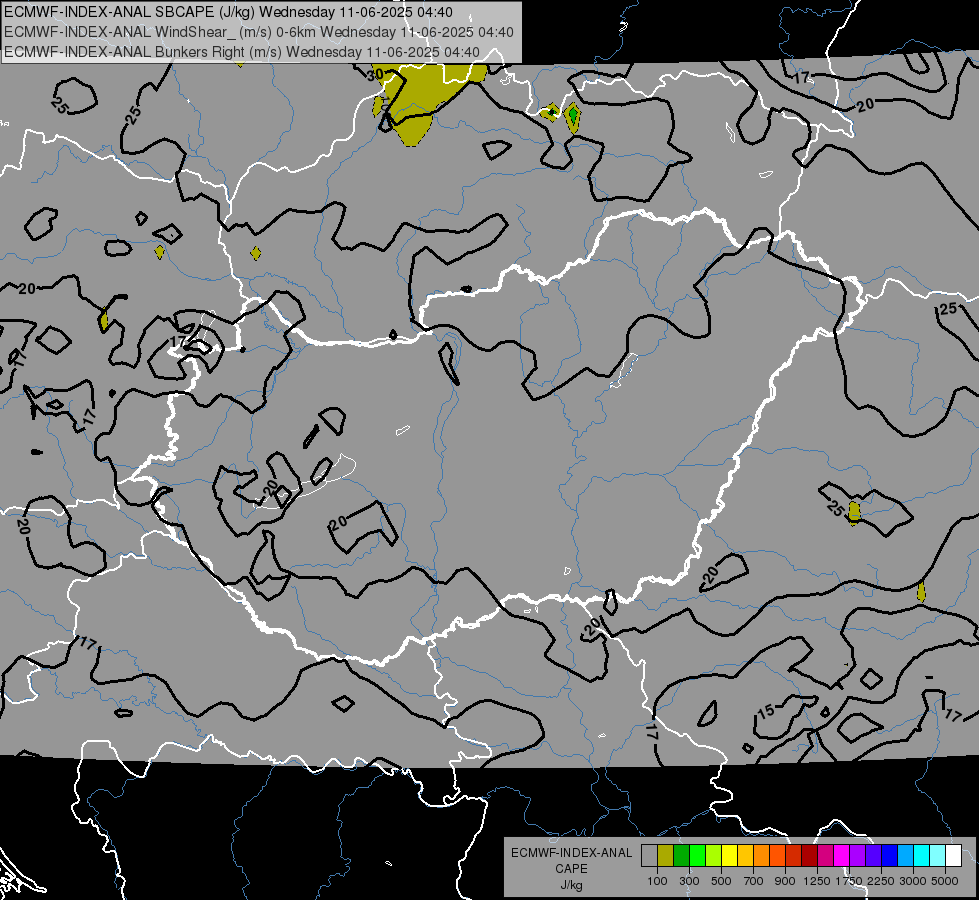
Task: Click the legend label 900
Action: point(785,881)
